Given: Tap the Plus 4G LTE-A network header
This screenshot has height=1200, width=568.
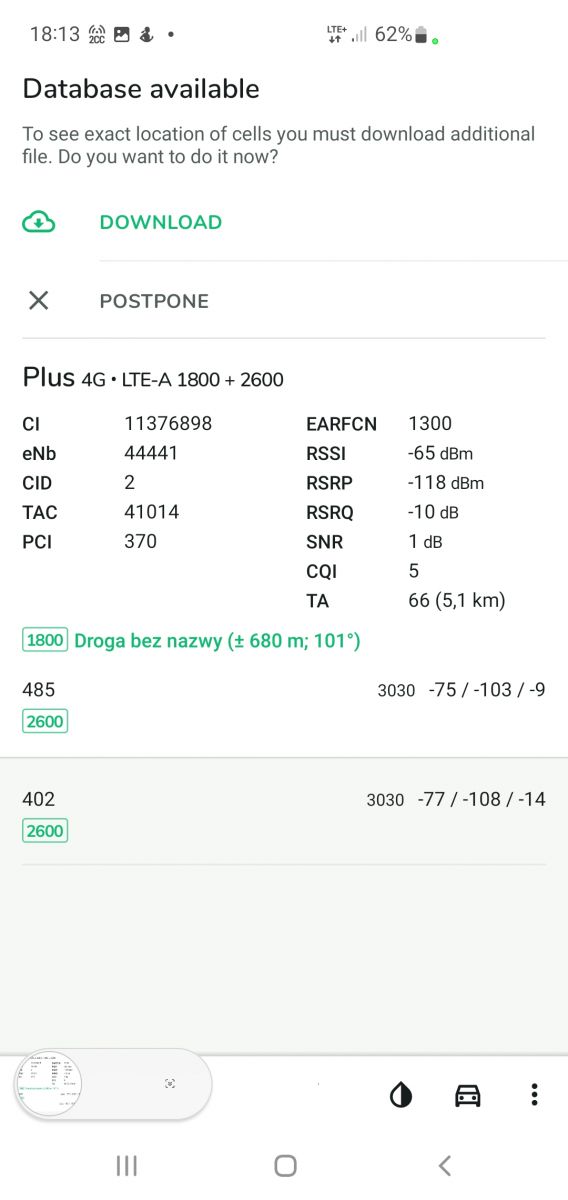Looking at the screenshot, I should tap(153, 378).
